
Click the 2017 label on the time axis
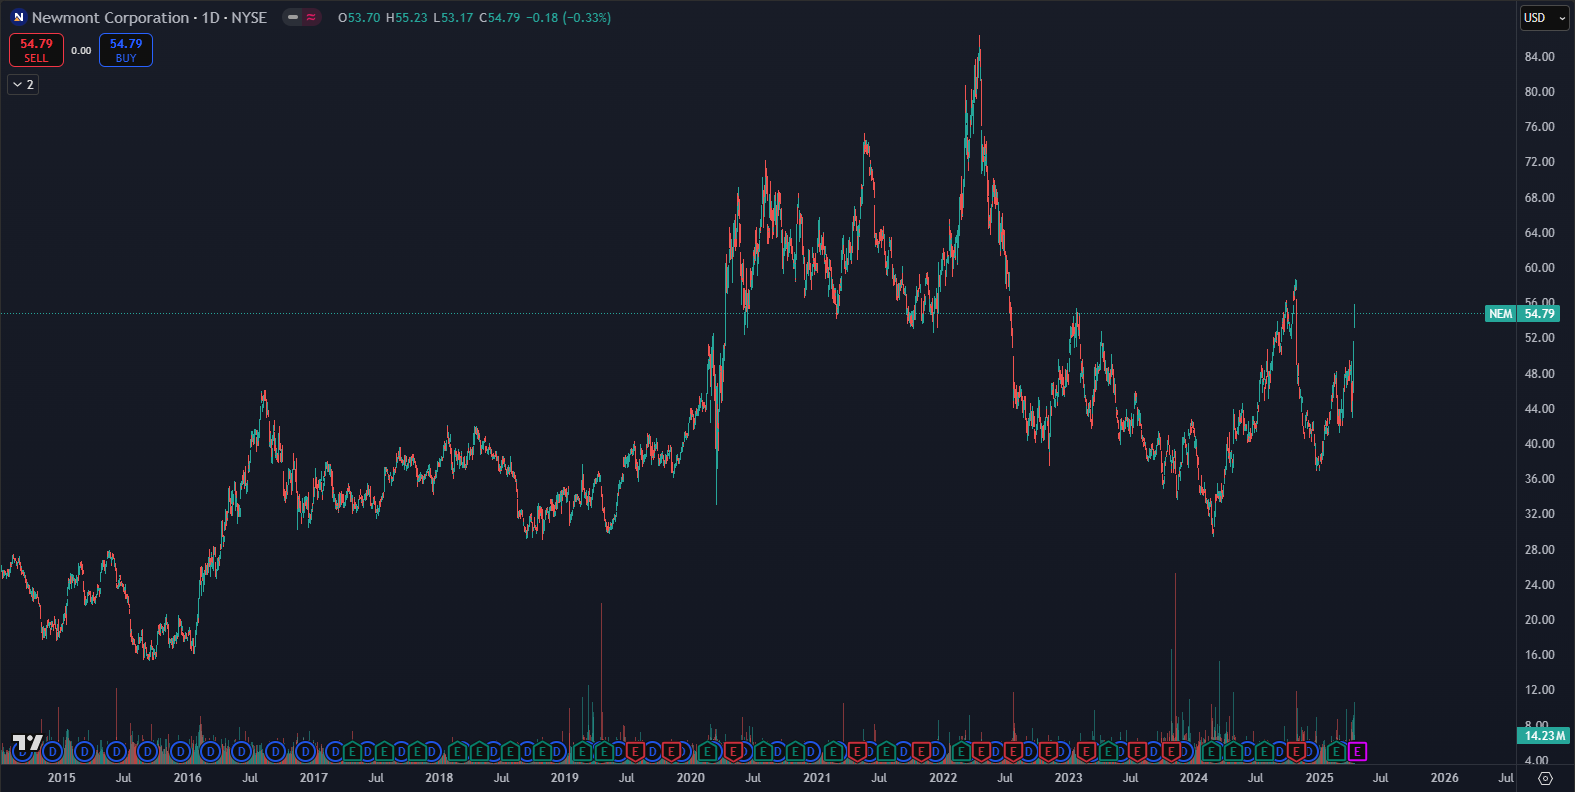(313, 778)
